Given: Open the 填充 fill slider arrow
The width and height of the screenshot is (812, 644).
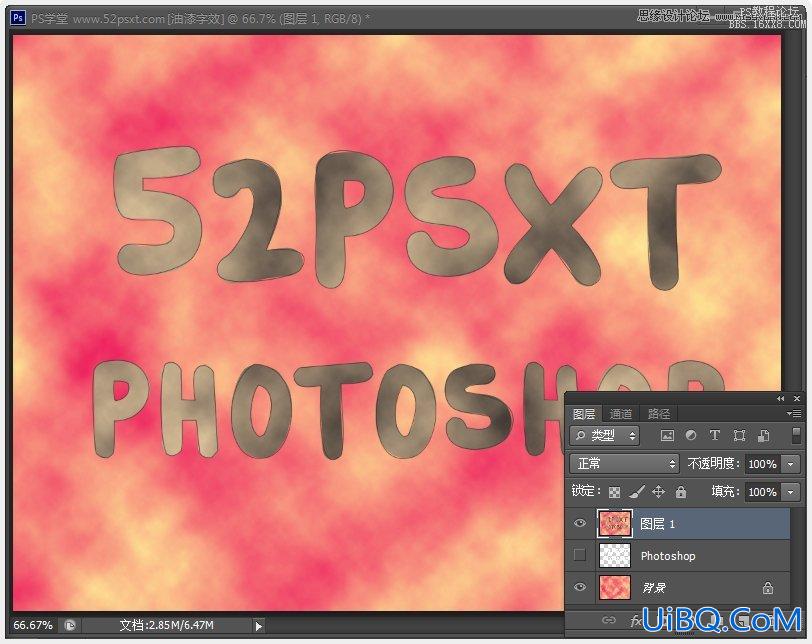Looking at the screenshot, I should 791,492.
